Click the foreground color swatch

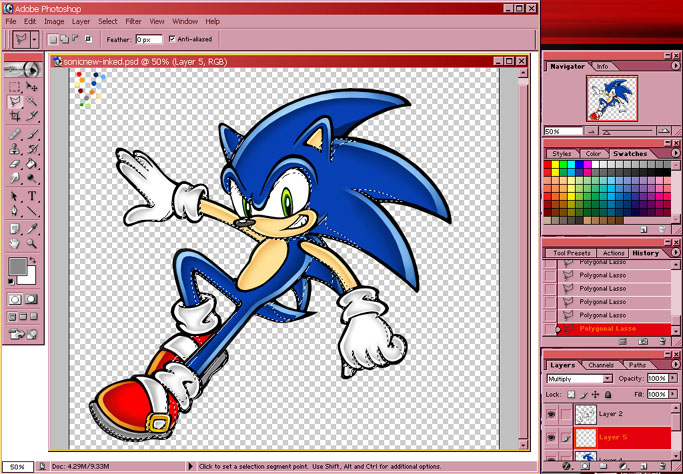[x=17, y=266]
